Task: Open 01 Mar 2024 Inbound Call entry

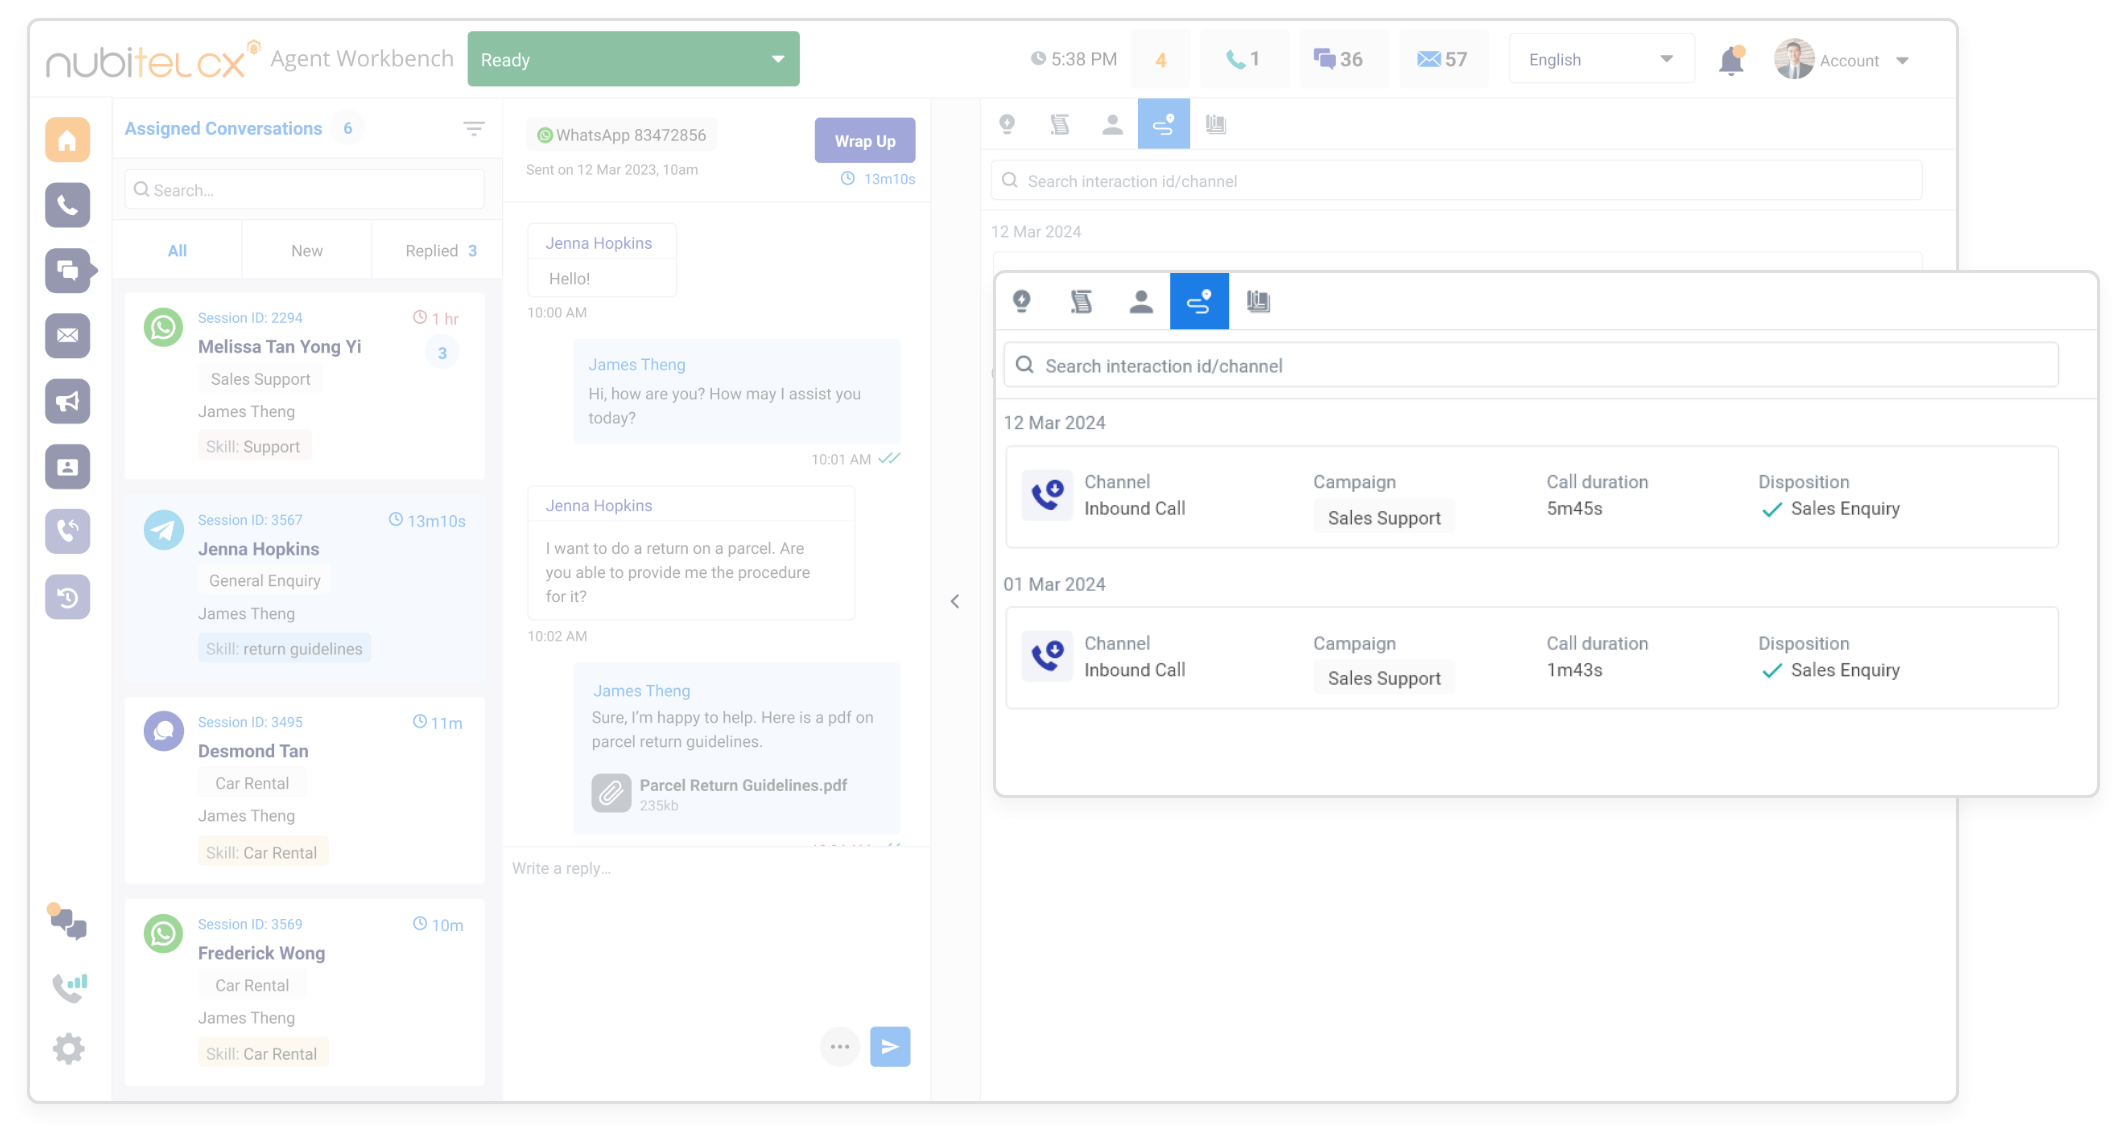Action: point(1531,658)
